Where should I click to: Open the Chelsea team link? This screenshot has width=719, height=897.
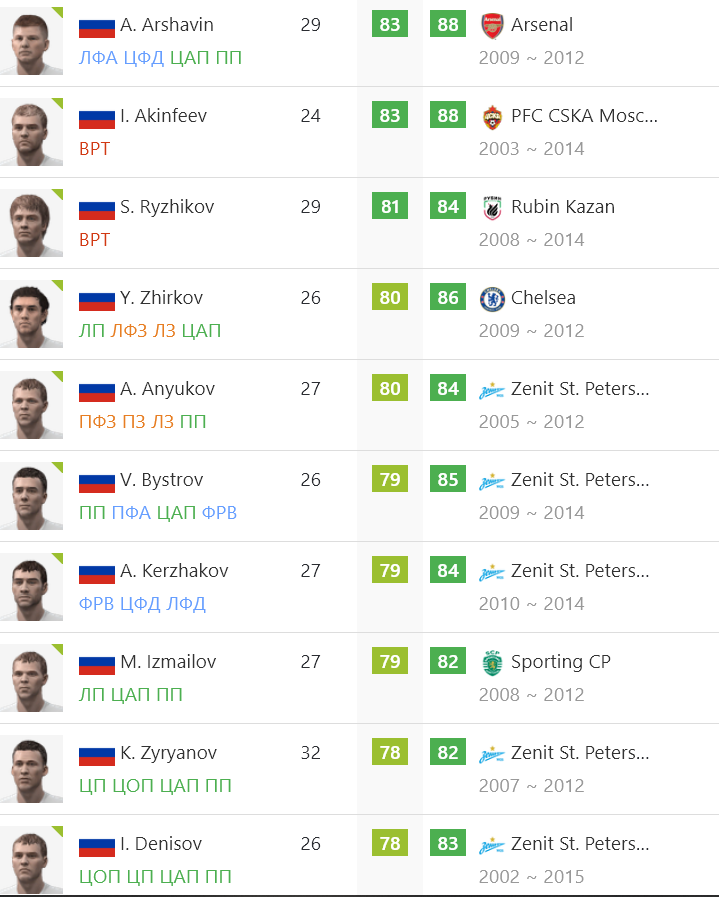543,297
